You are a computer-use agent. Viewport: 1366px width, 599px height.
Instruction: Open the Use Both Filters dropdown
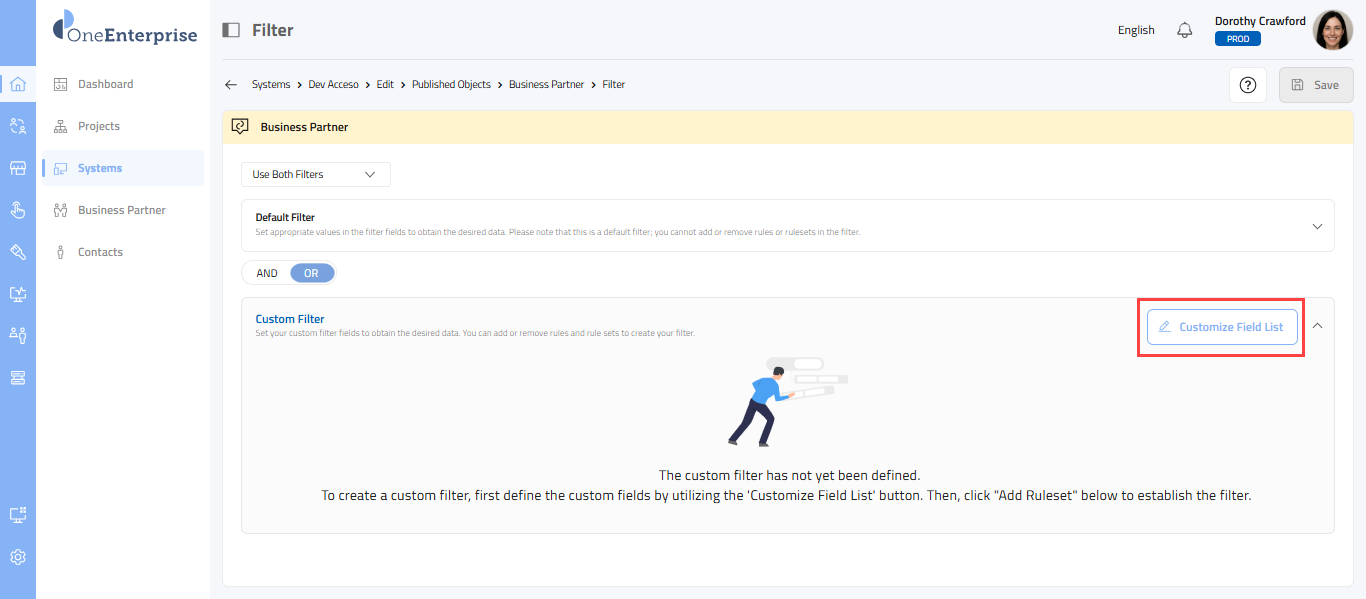315,174
